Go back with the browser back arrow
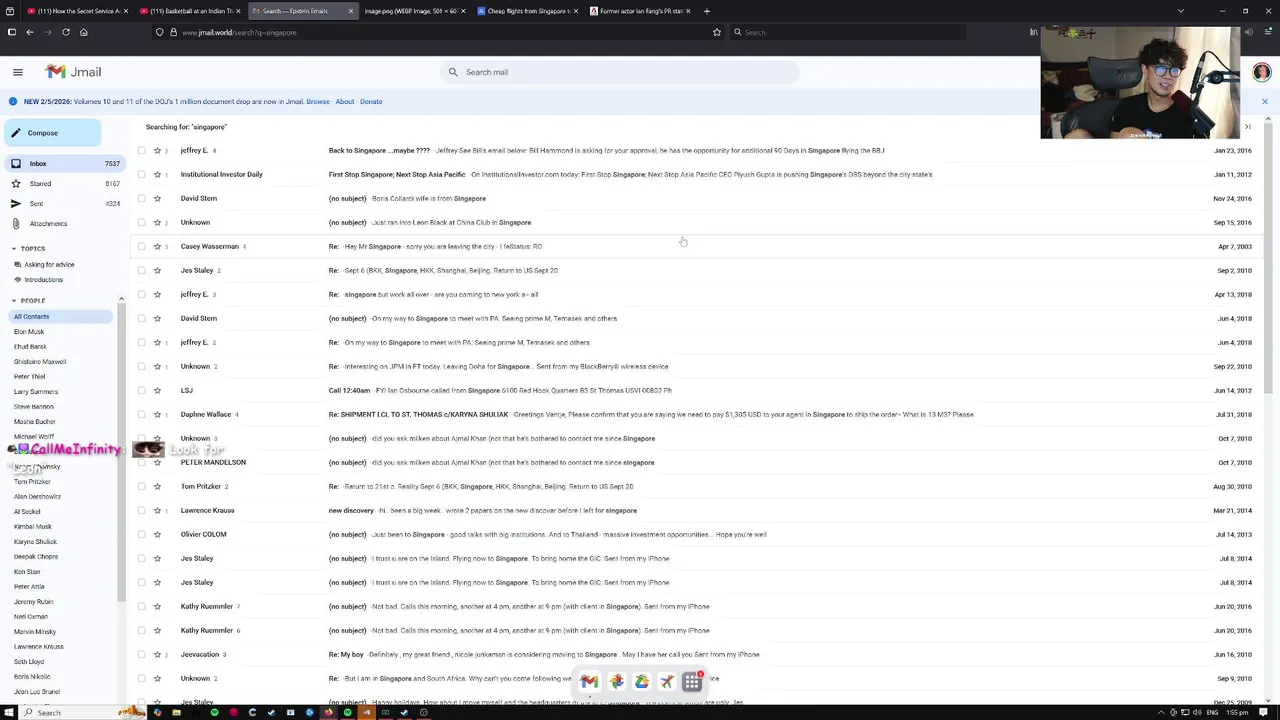This screenshot has width=1280, height=720. point(30,32)
